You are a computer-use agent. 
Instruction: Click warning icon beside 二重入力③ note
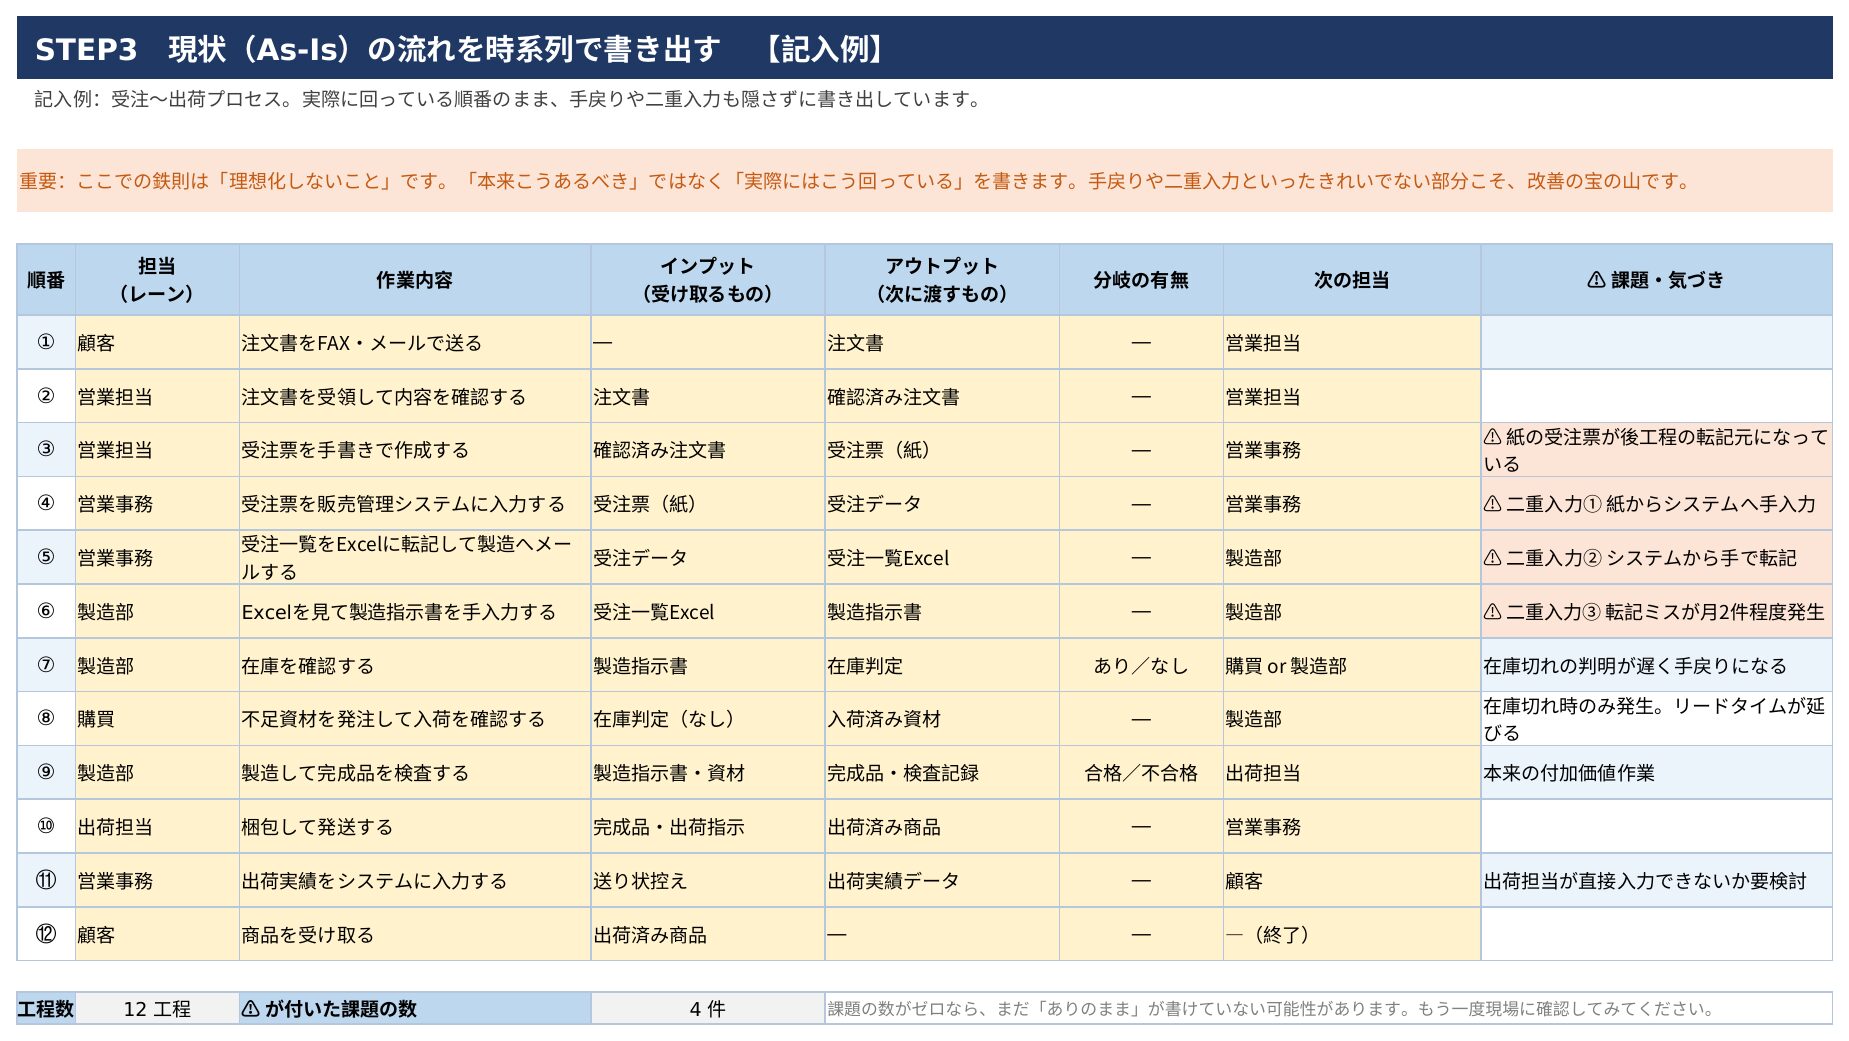tap(1492, 612)
